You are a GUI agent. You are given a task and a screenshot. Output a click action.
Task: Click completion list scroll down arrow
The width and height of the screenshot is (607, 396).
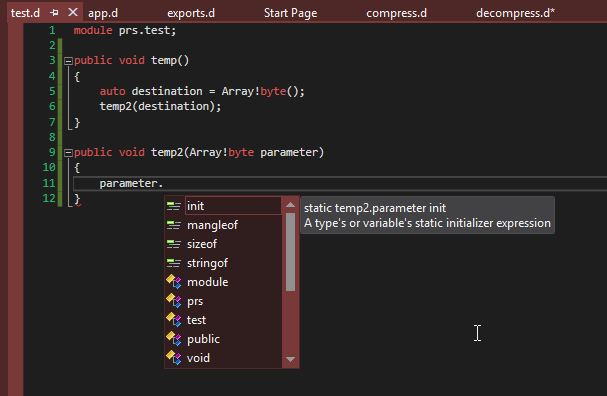point(290,359)
